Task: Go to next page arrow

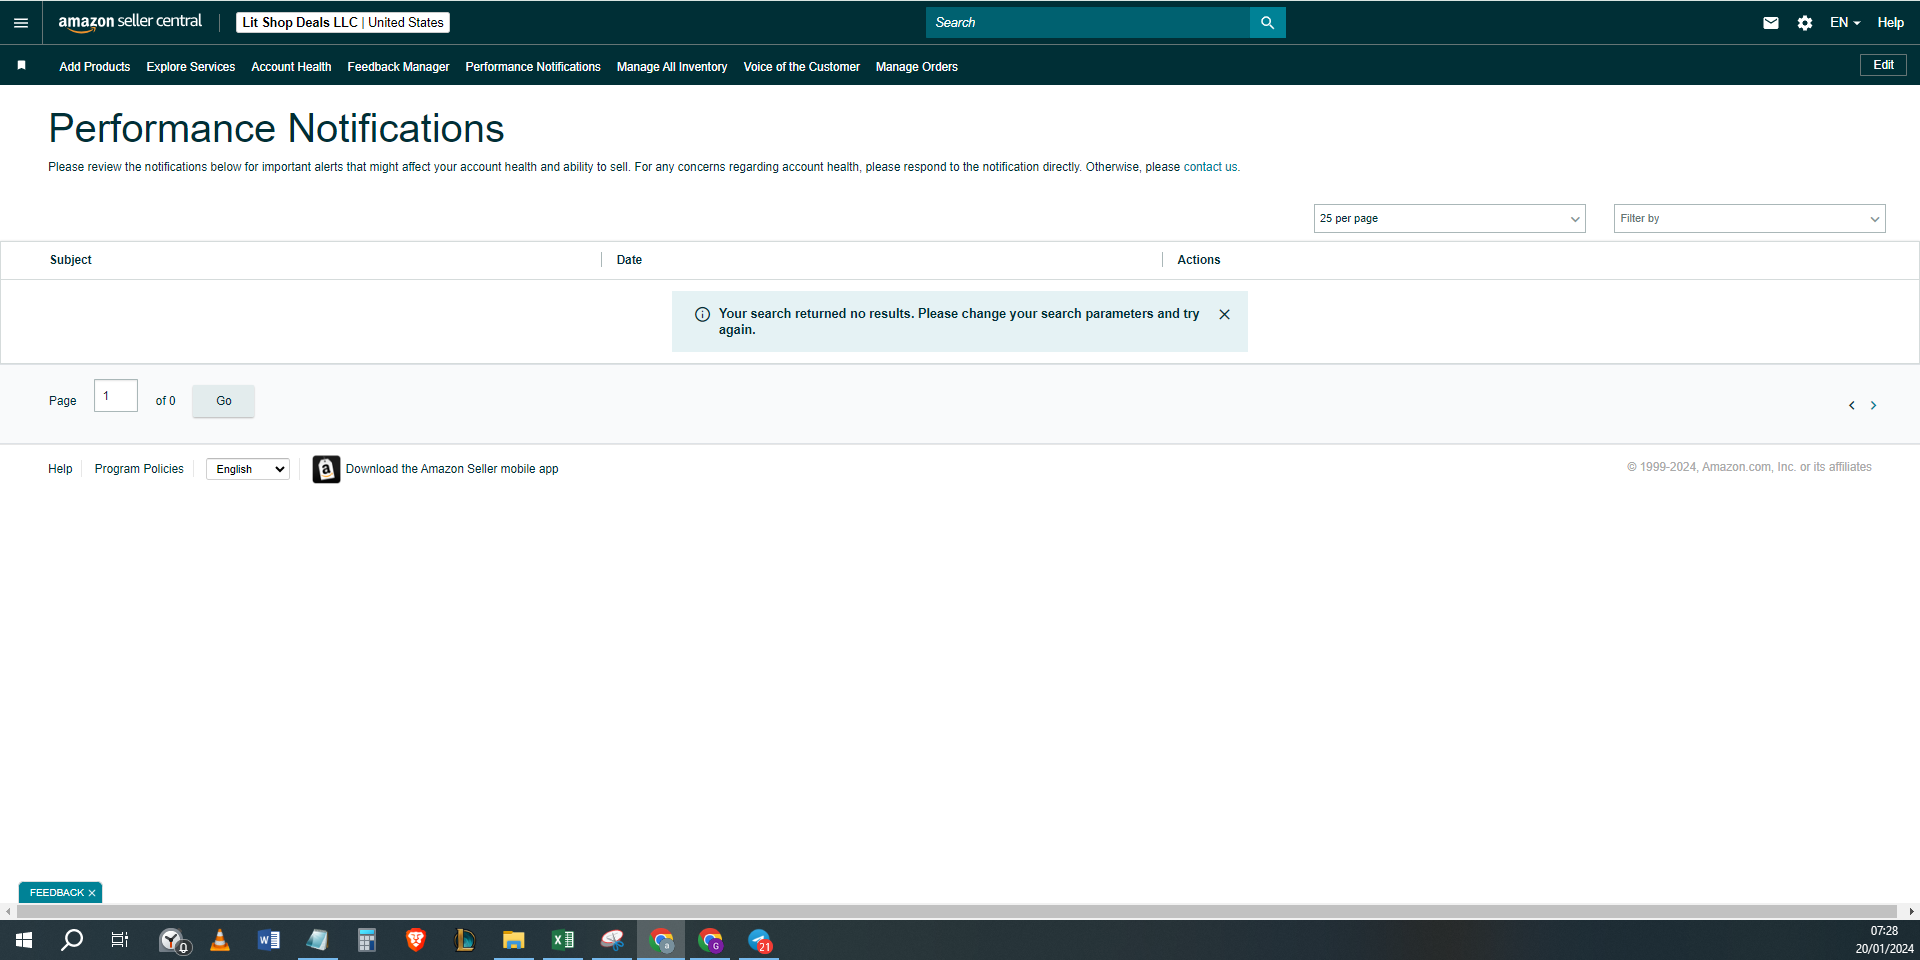Action: [1873, 405]
